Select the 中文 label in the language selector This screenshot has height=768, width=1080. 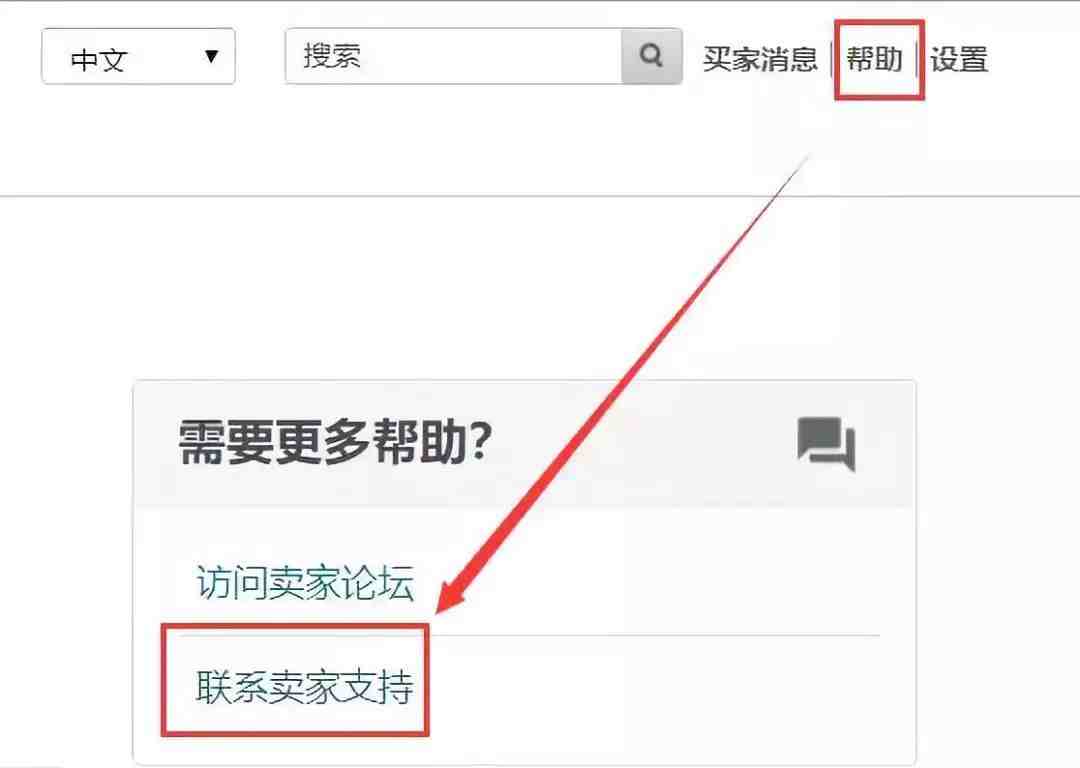[x=98, y=60]
